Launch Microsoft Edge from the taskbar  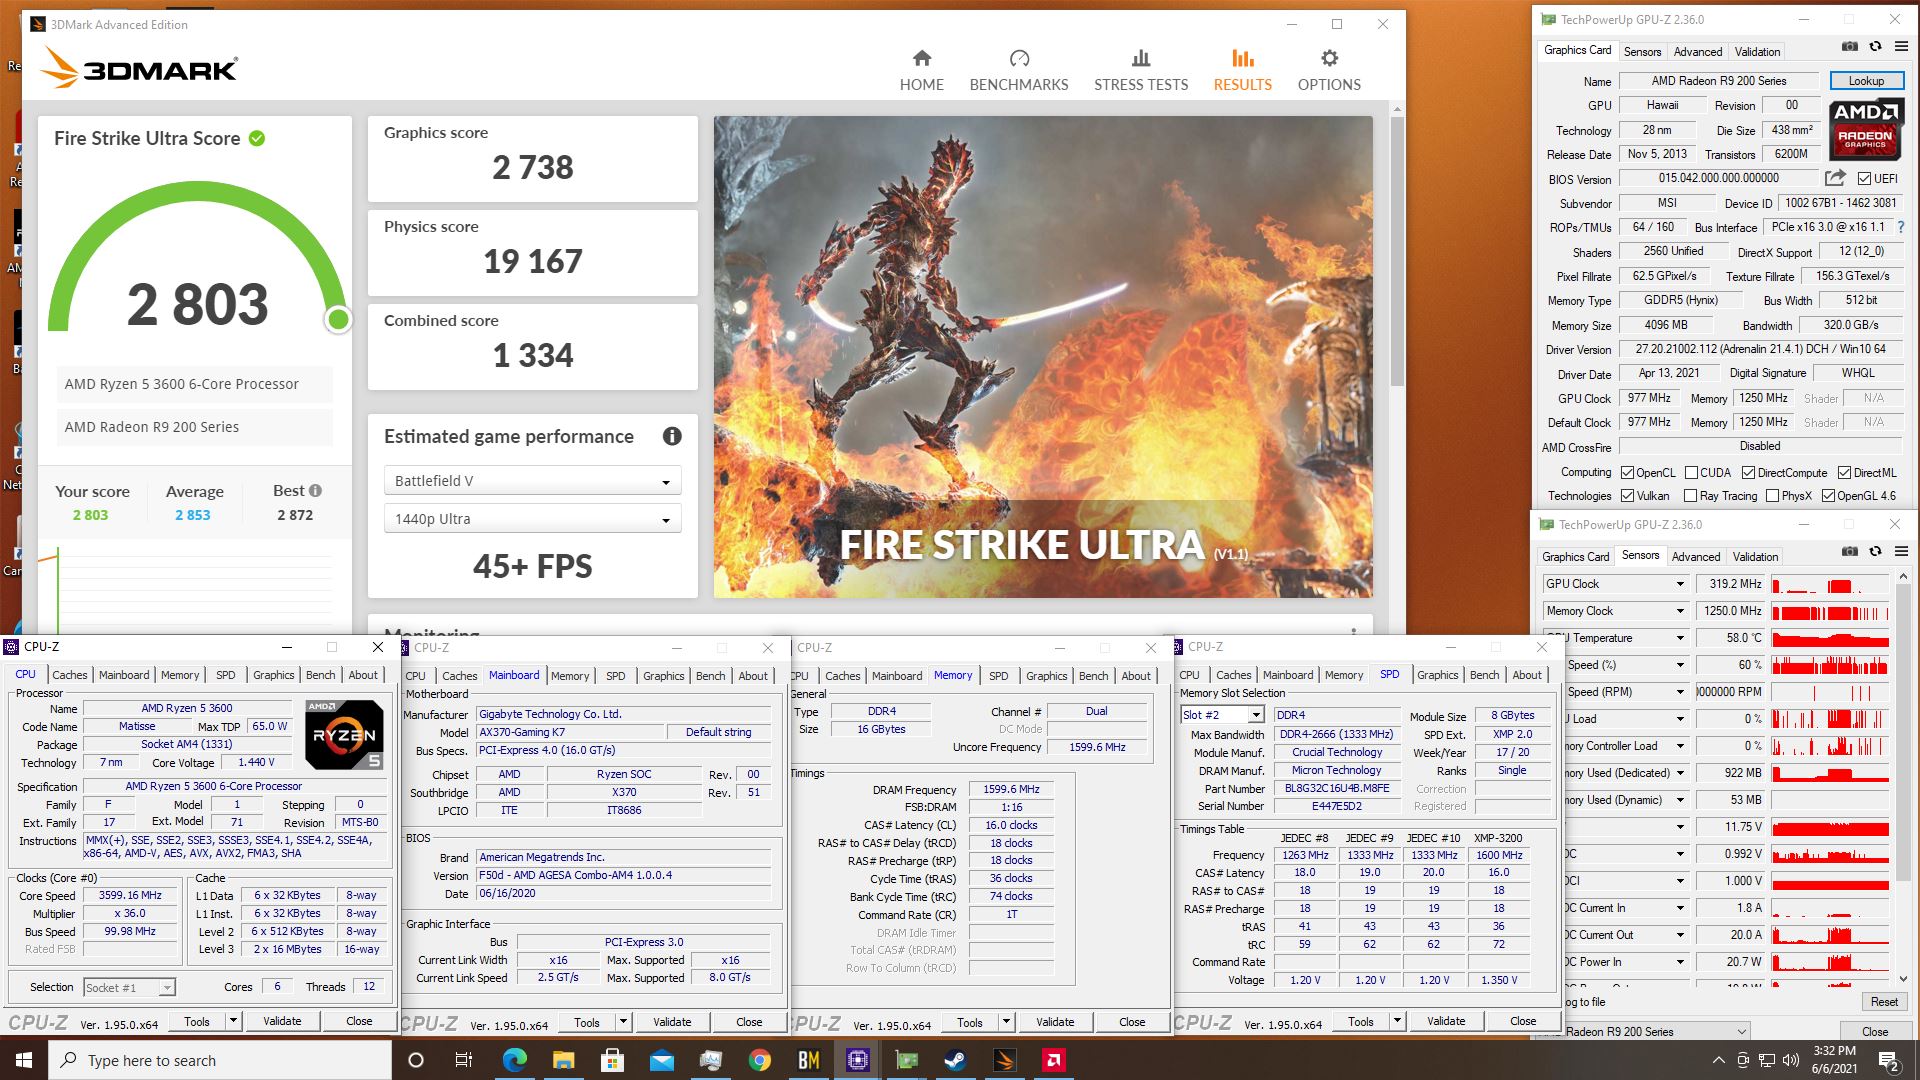[514, 1060]
